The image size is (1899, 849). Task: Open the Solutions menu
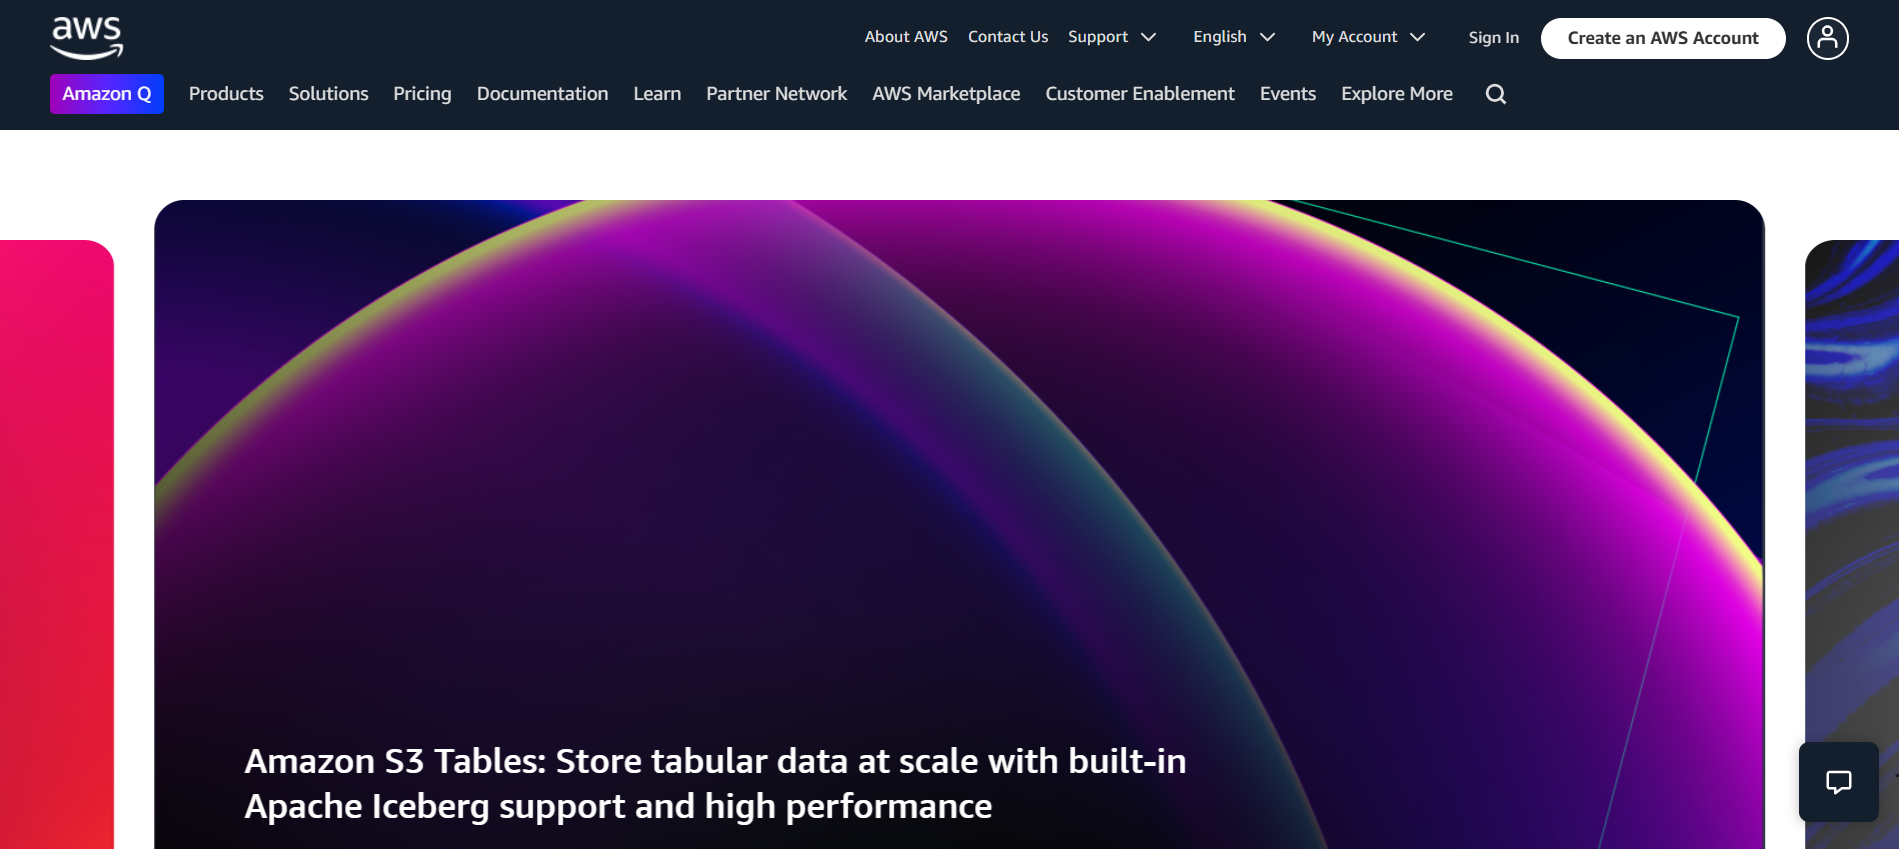point(328,94)
